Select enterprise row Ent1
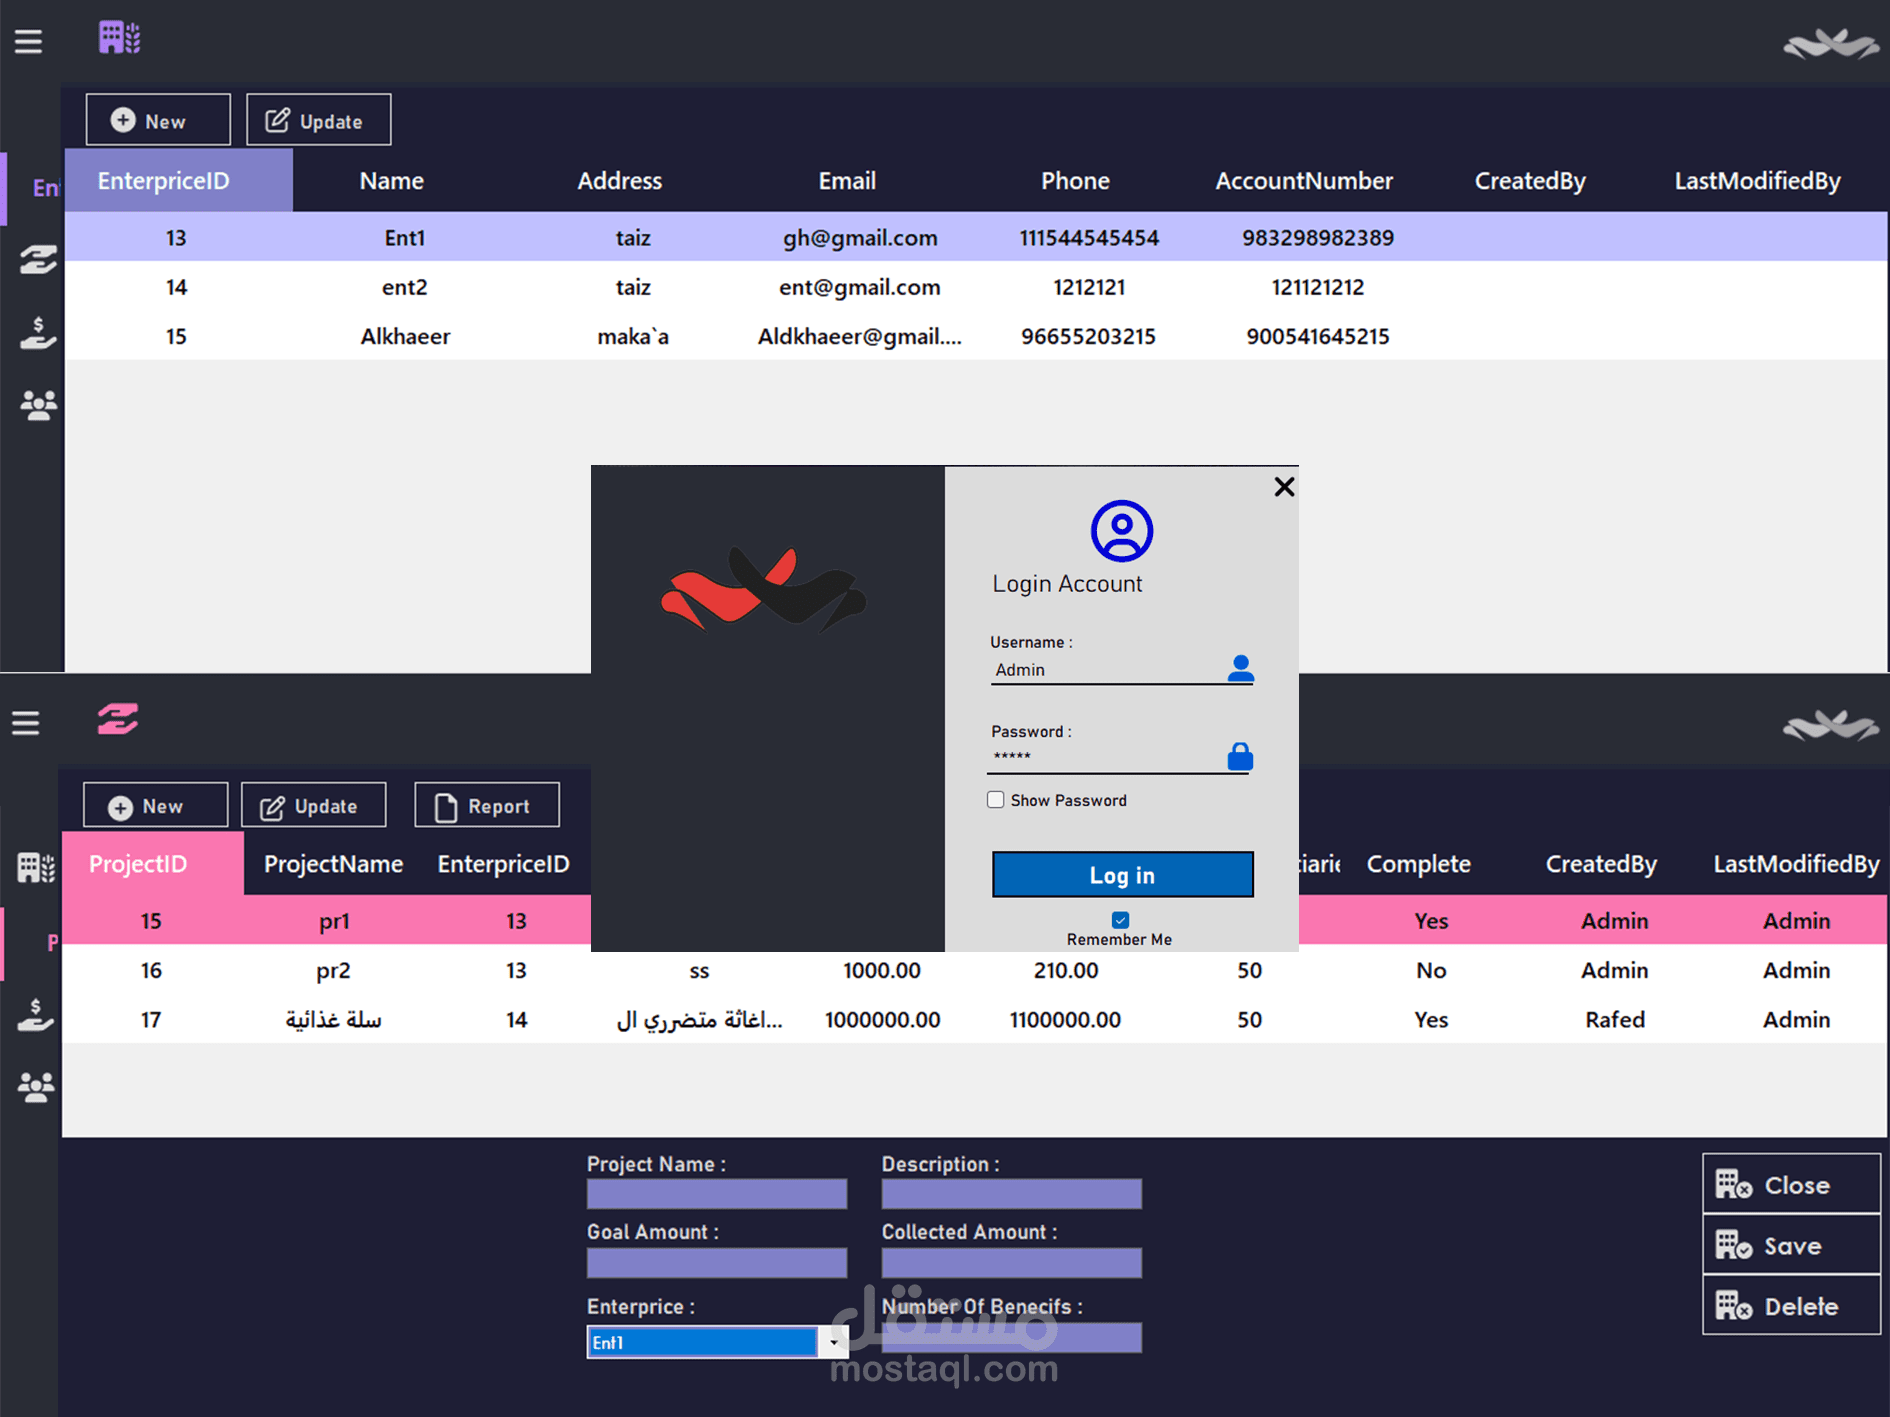 [976, 237]
